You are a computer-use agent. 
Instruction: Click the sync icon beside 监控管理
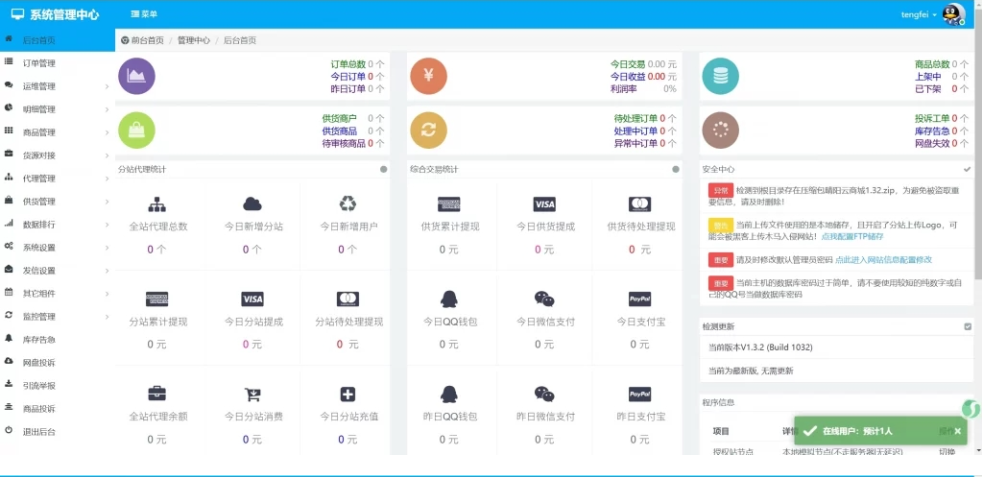pyautogui.click(x=9, y=315)
